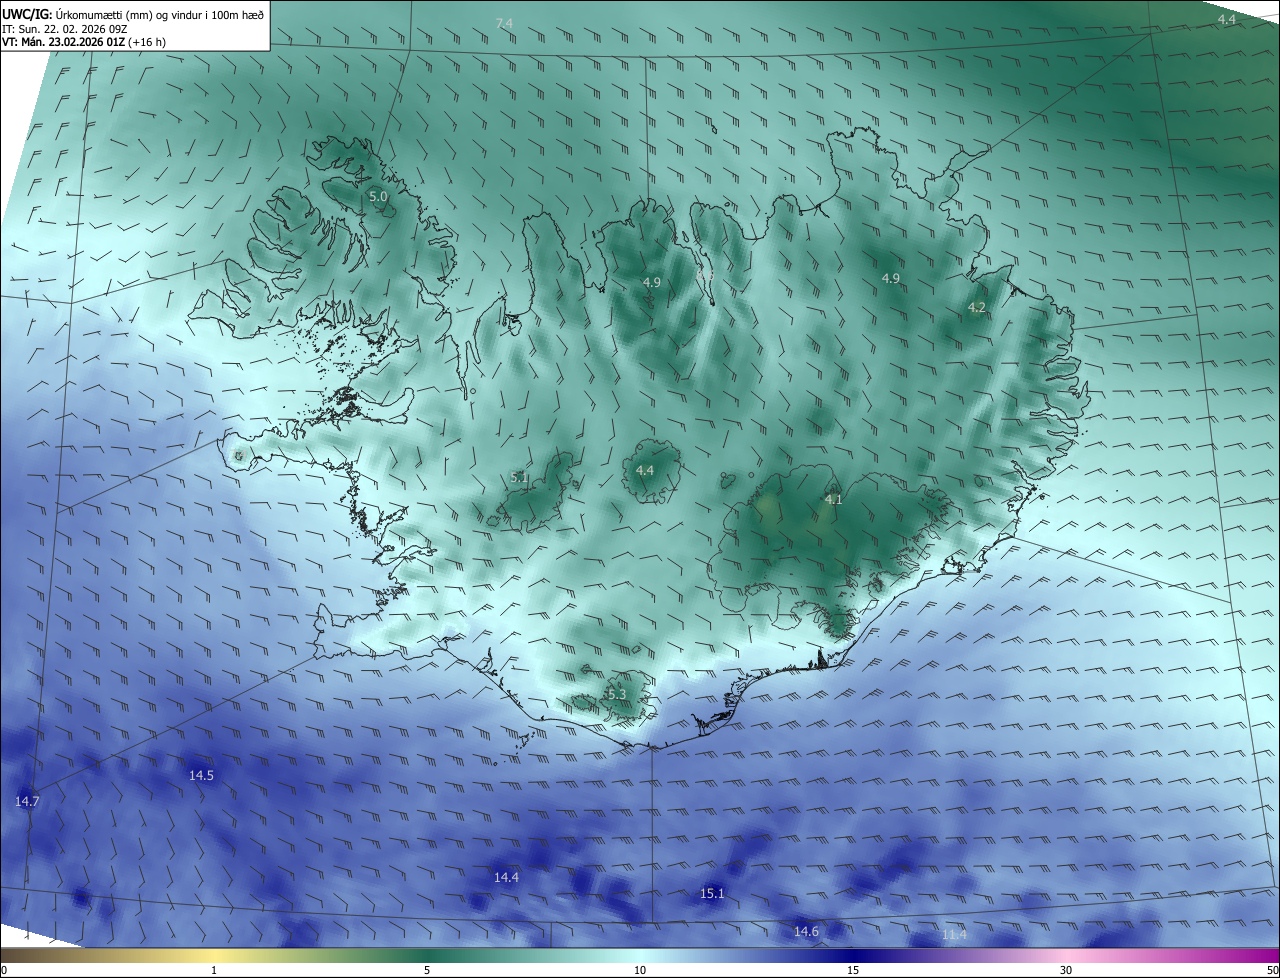The image size is (1280, 978).
Task: Click the 4.2 value in northeast Iceland
Action: click(977, 308)
